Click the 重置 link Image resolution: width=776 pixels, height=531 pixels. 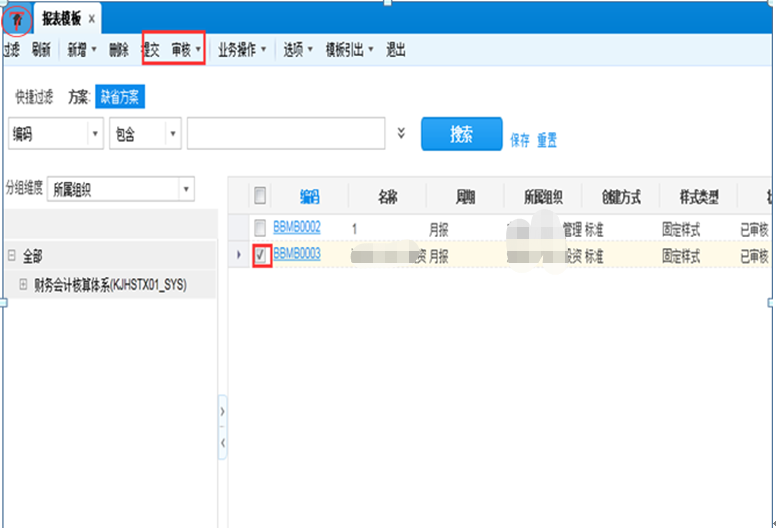(546, 141)
